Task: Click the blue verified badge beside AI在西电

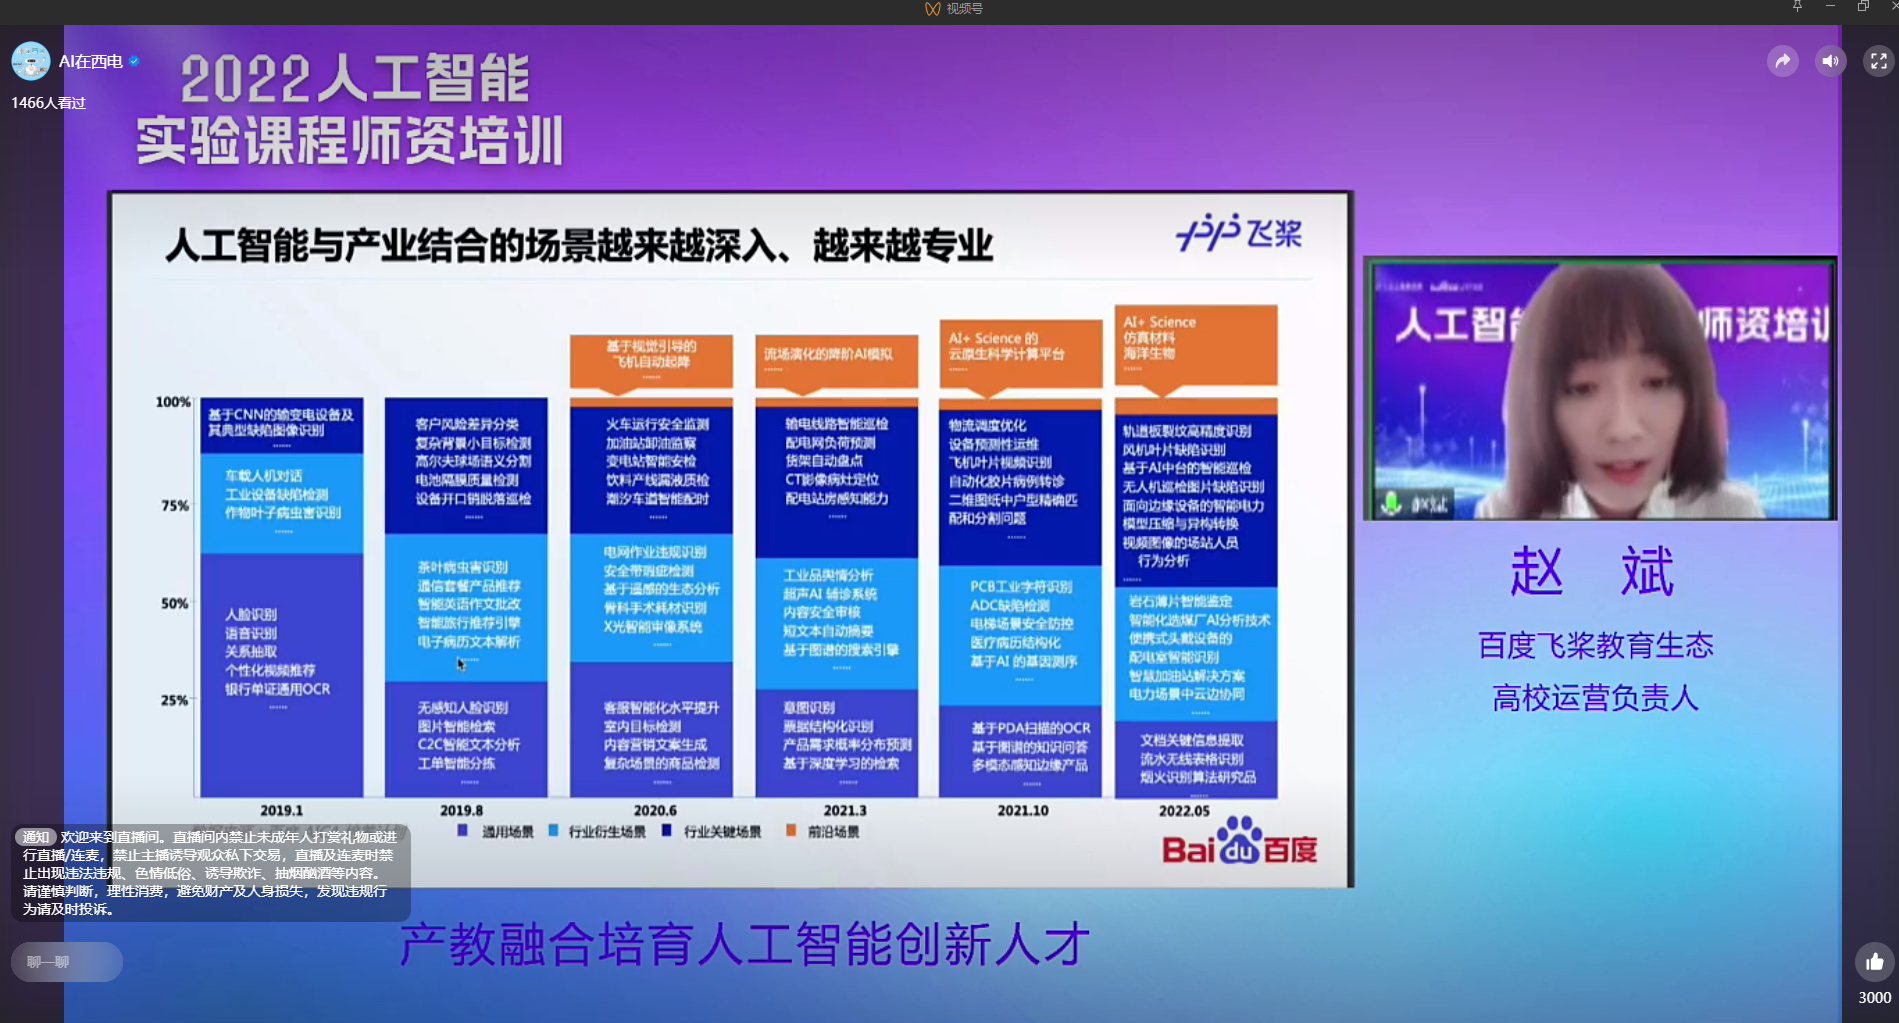Action: point(134,61)
